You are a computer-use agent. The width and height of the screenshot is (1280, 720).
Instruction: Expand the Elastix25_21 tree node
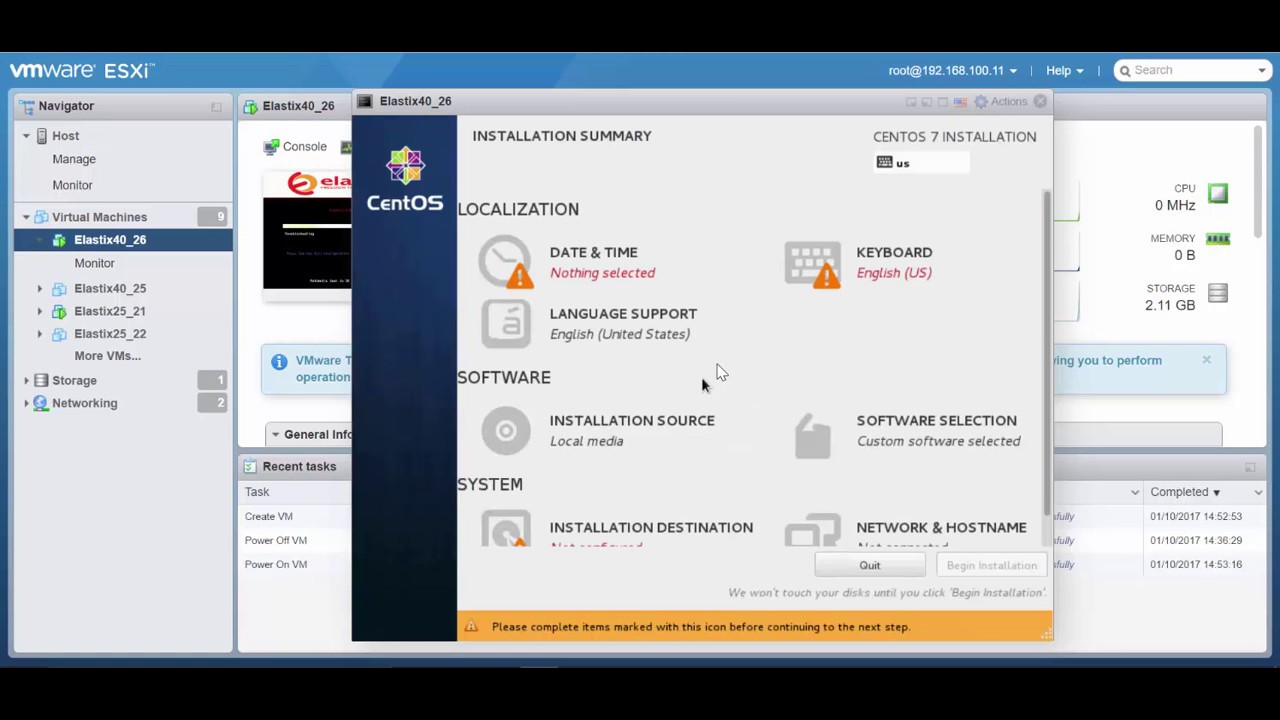pyautogui.click(x=40, y=311)
